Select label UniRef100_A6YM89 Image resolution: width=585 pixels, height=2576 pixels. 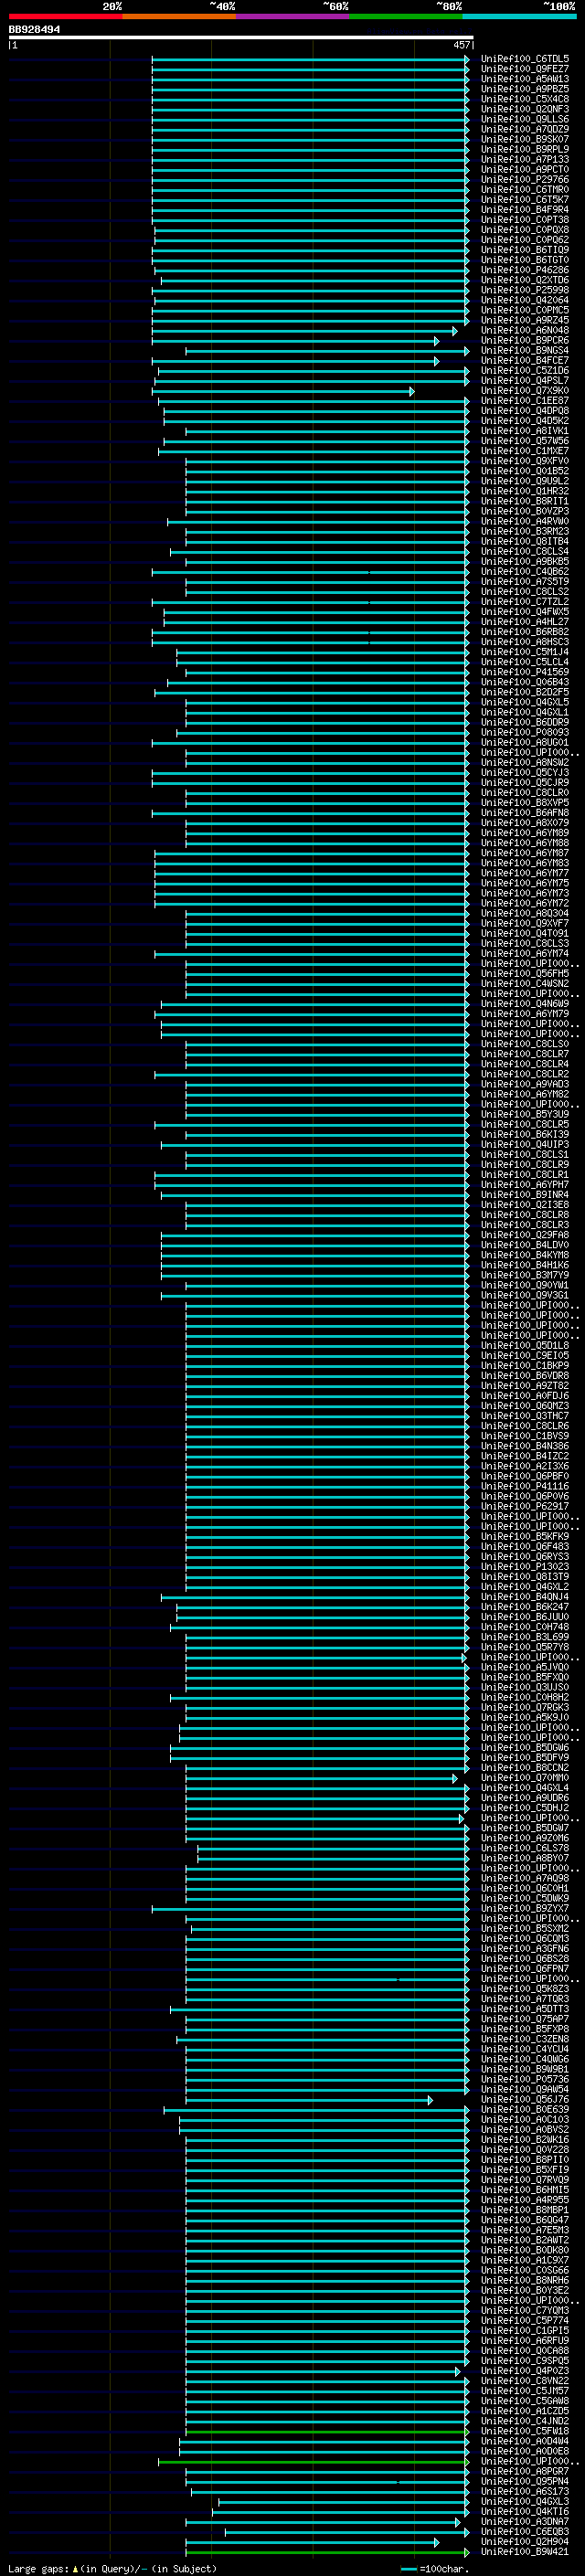524,833
